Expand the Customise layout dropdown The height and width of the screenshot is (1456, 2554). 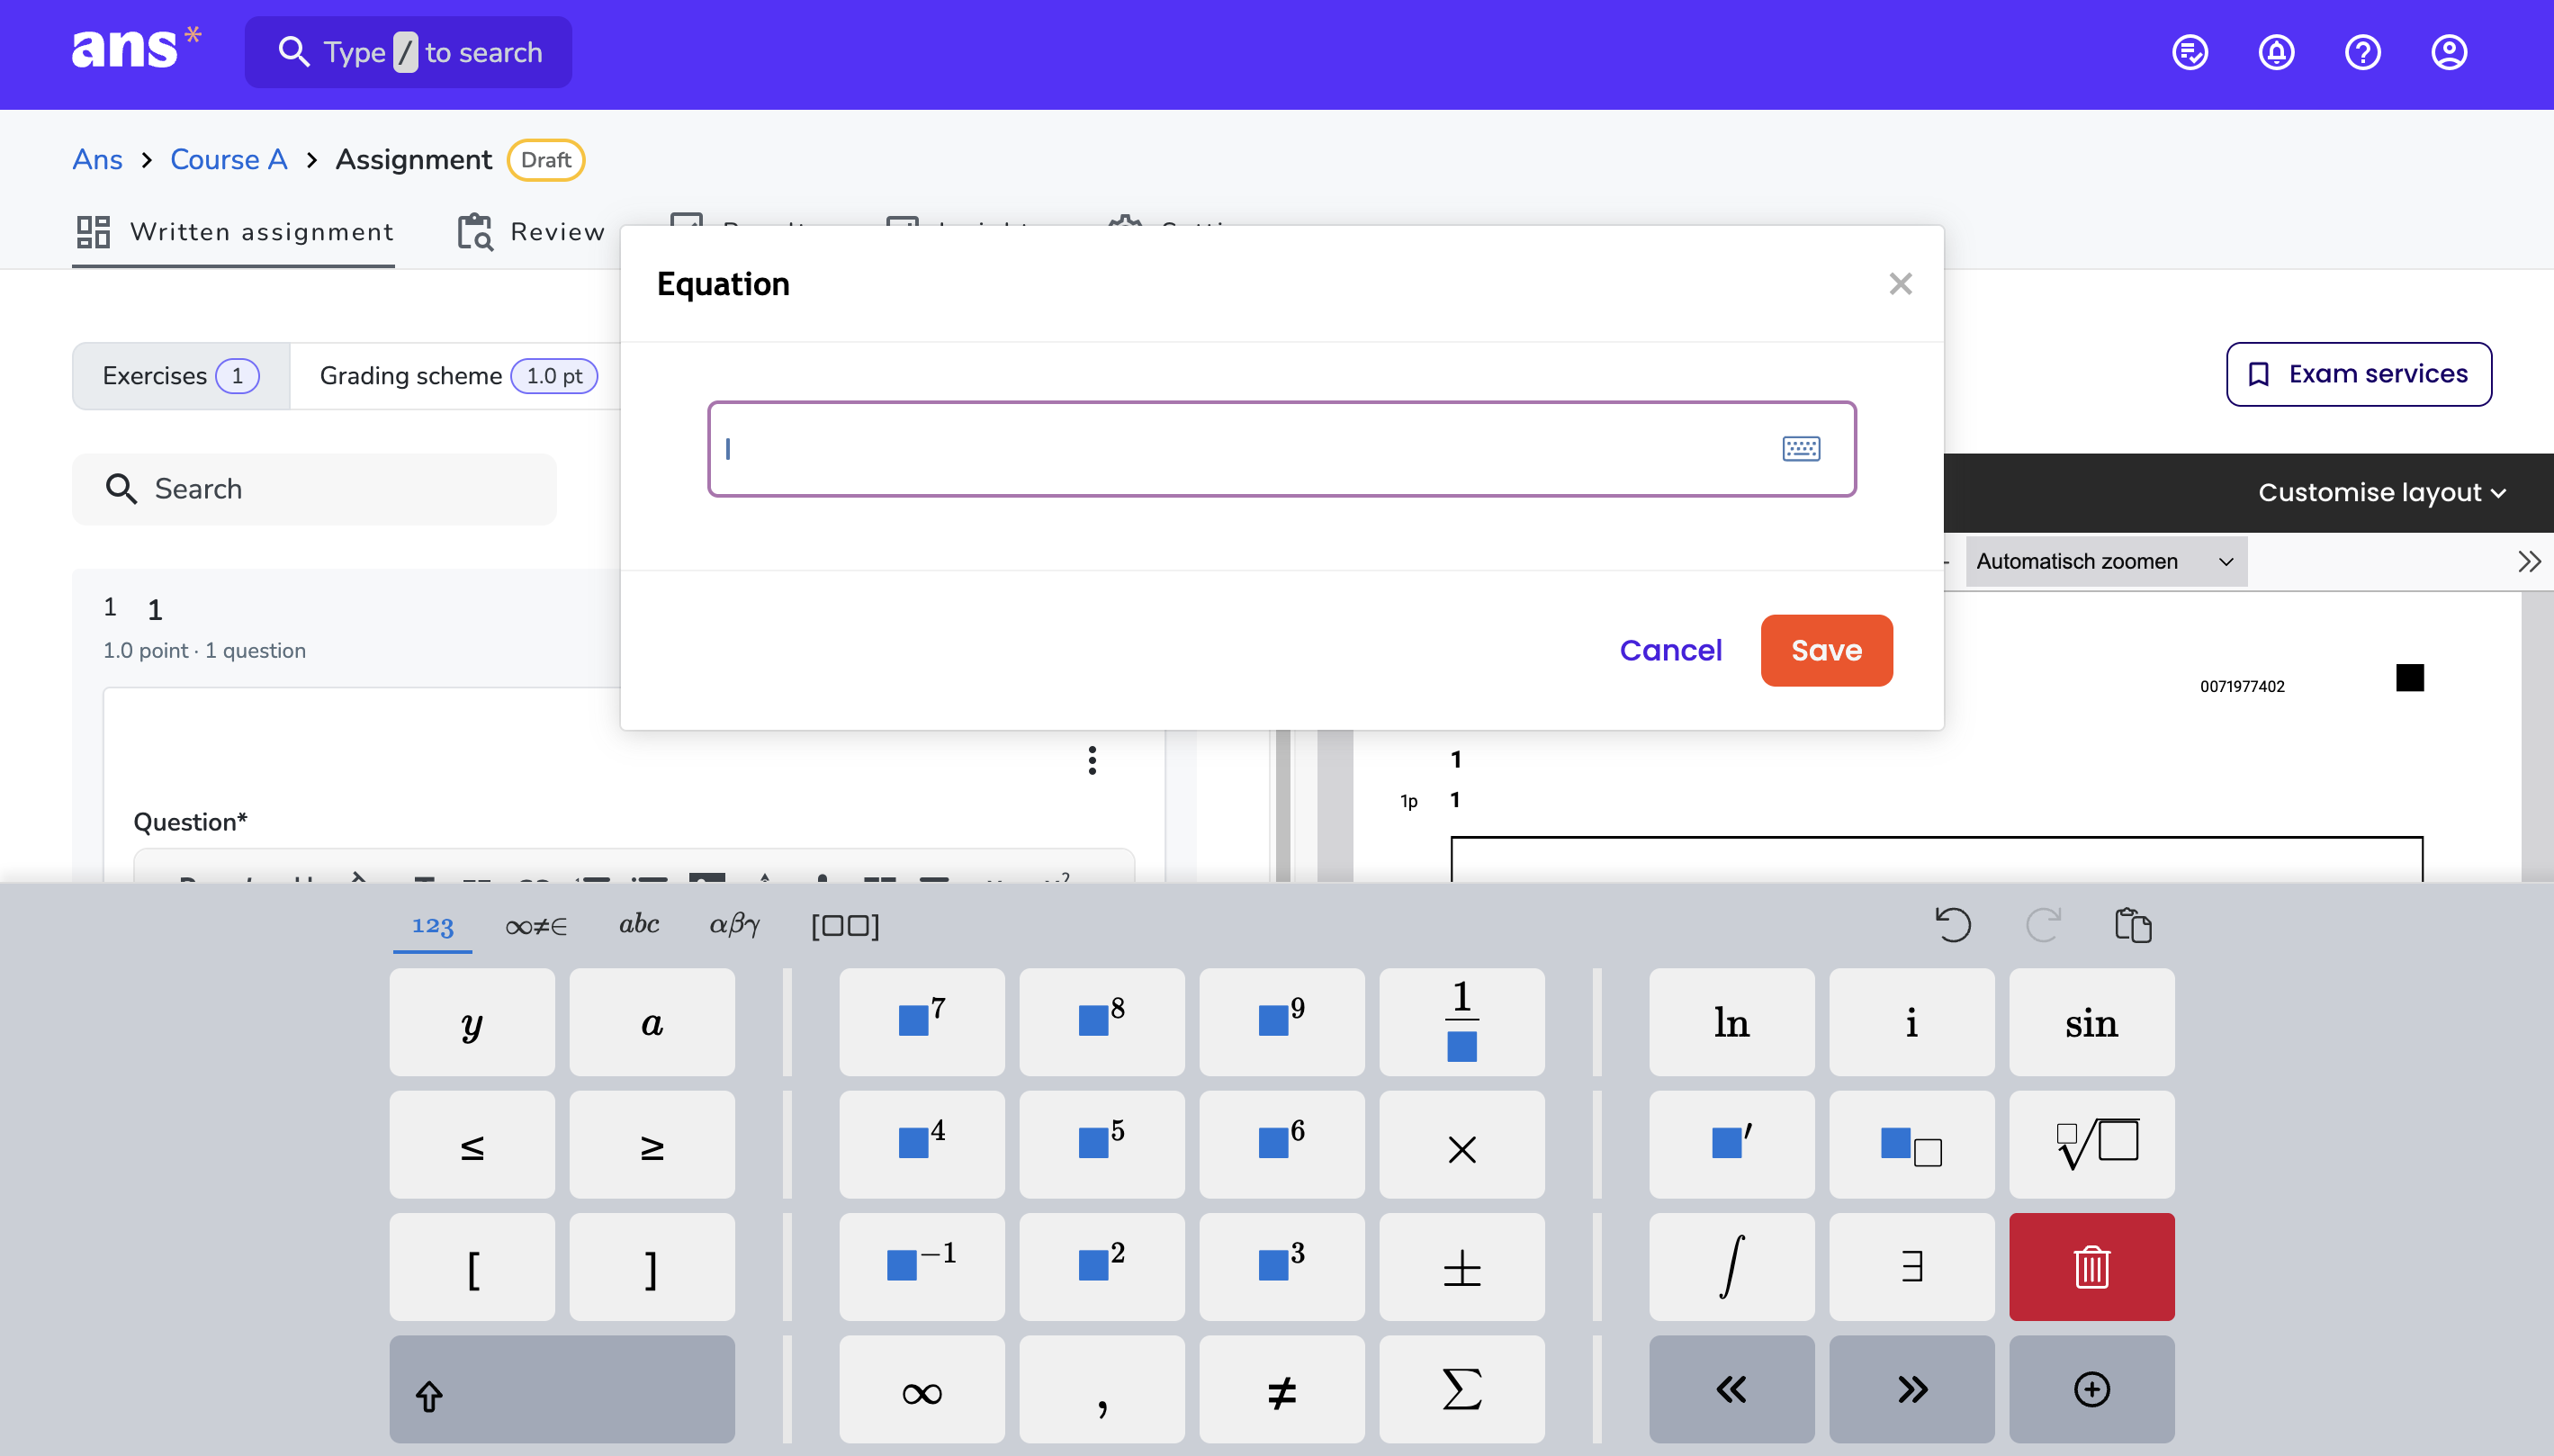tap(2381, 492)
